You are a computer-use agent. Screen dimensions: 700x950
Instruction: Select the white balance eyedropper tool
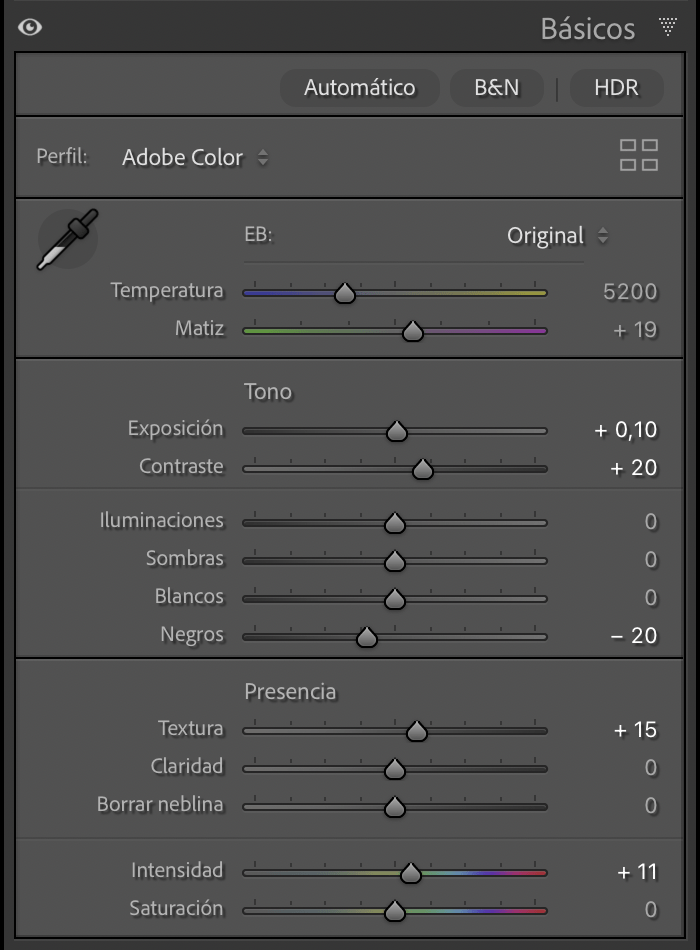tap(67, 240)
